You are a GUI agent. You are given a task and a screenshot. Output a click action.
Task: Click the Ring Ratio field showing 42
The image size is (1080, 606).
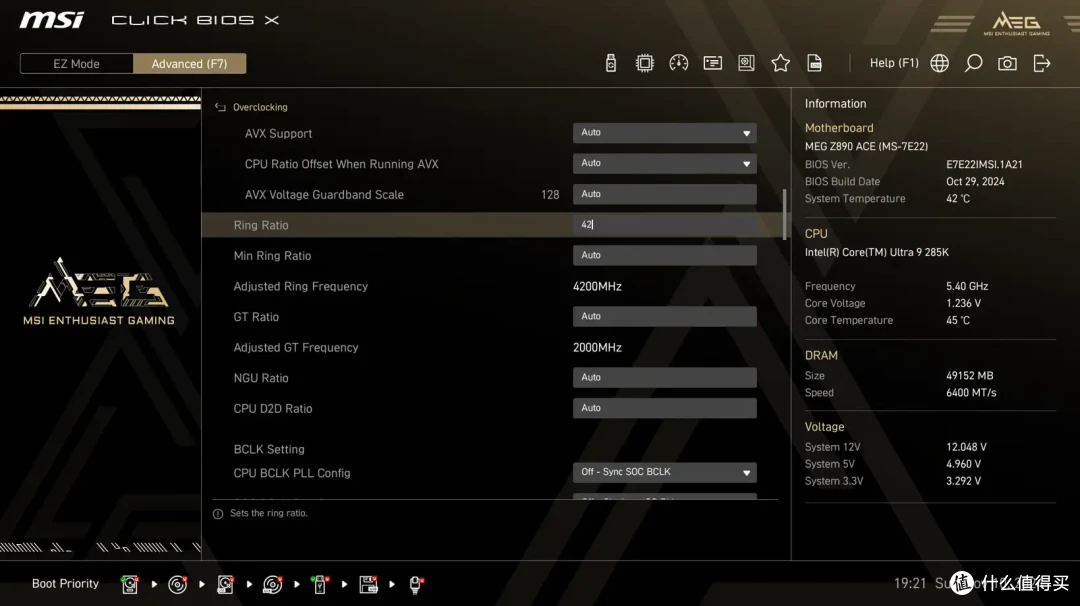tap(665, 224)
